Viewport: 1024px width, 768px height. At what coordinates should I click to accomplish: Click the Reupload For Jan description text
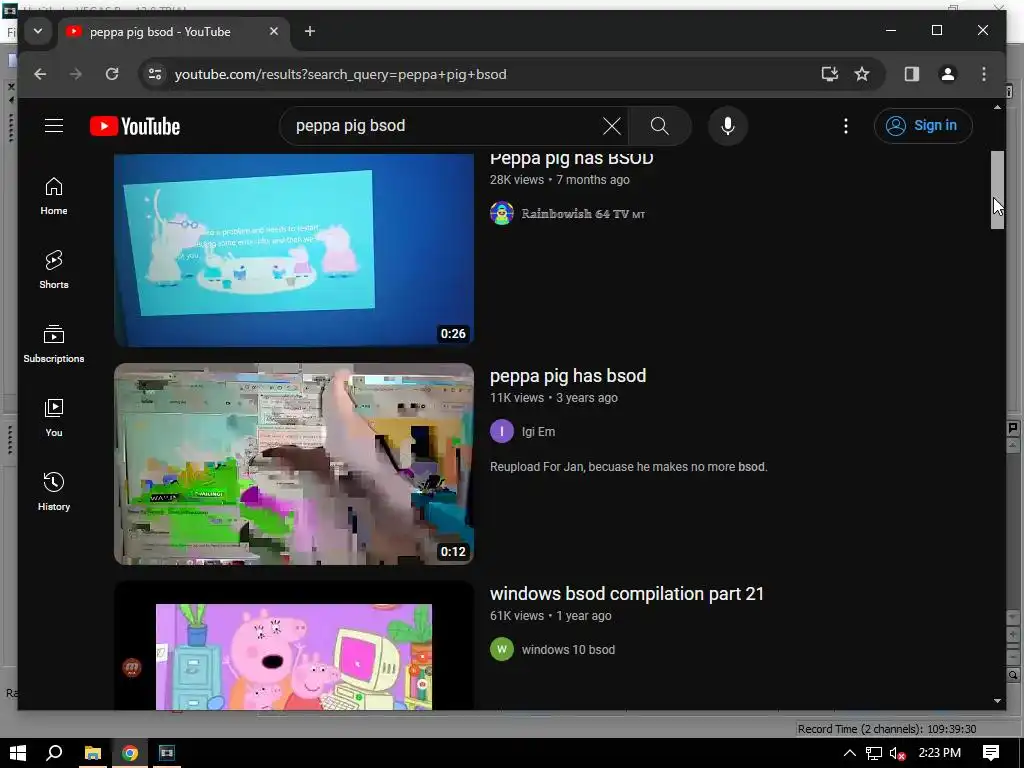(x=628, y=466)
